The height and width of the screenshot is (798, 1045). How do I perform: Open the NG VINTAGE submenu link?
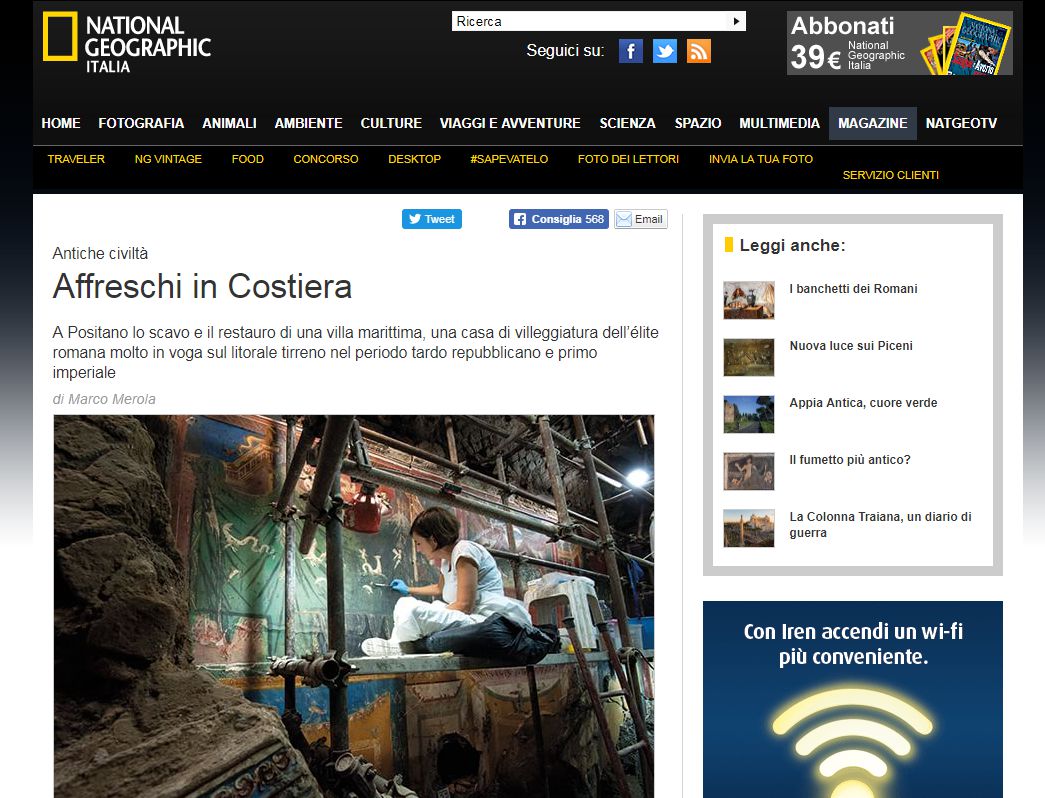pos(168,159)
